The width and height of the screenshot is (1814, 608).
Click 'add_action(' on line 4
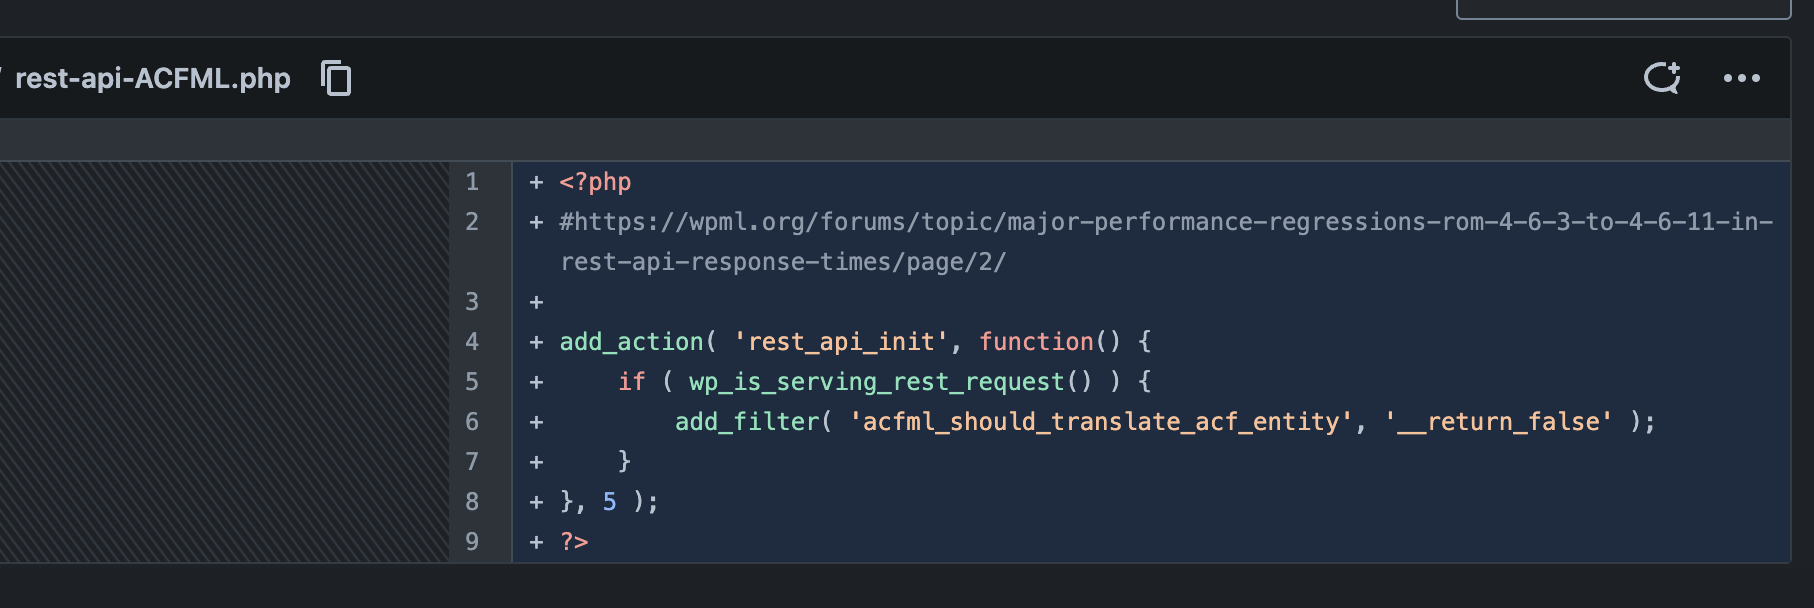pos(638,342)
